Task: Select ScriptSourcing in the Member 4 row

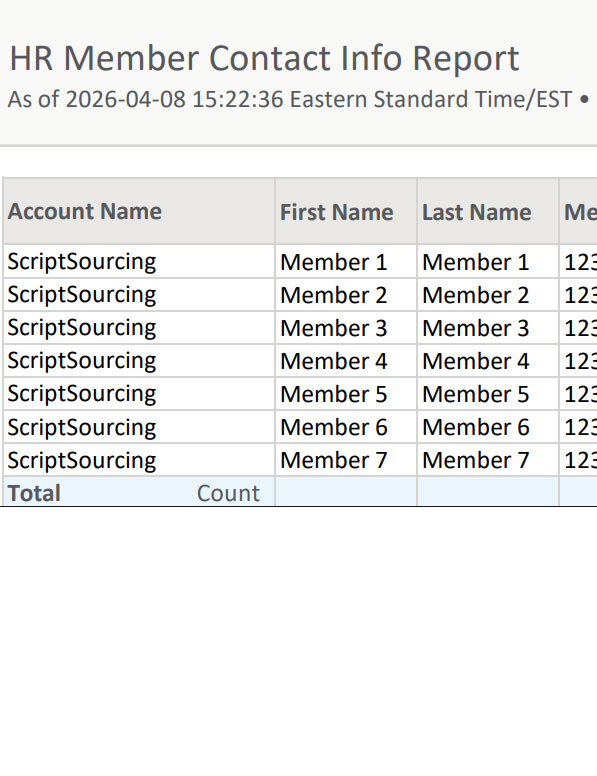Action: tap(82, 361)
